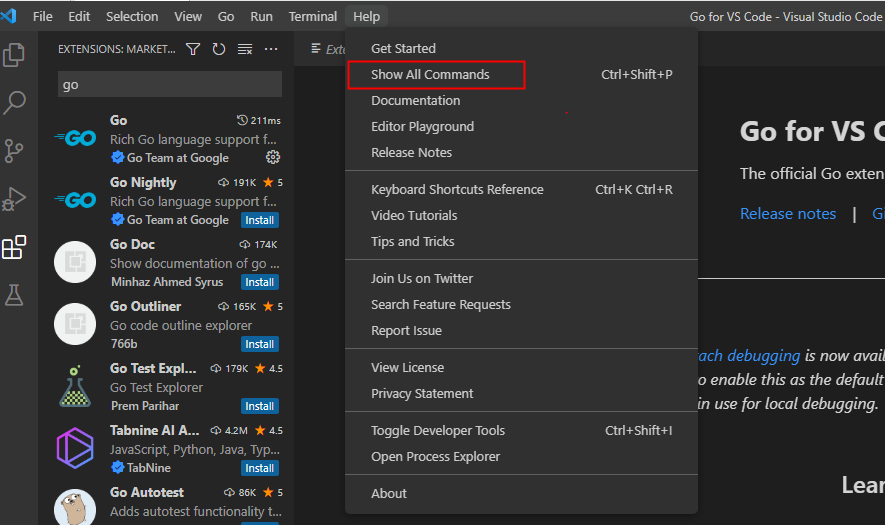The image size is (885, 525).
Task: Open the View menu
Action: 188,16
